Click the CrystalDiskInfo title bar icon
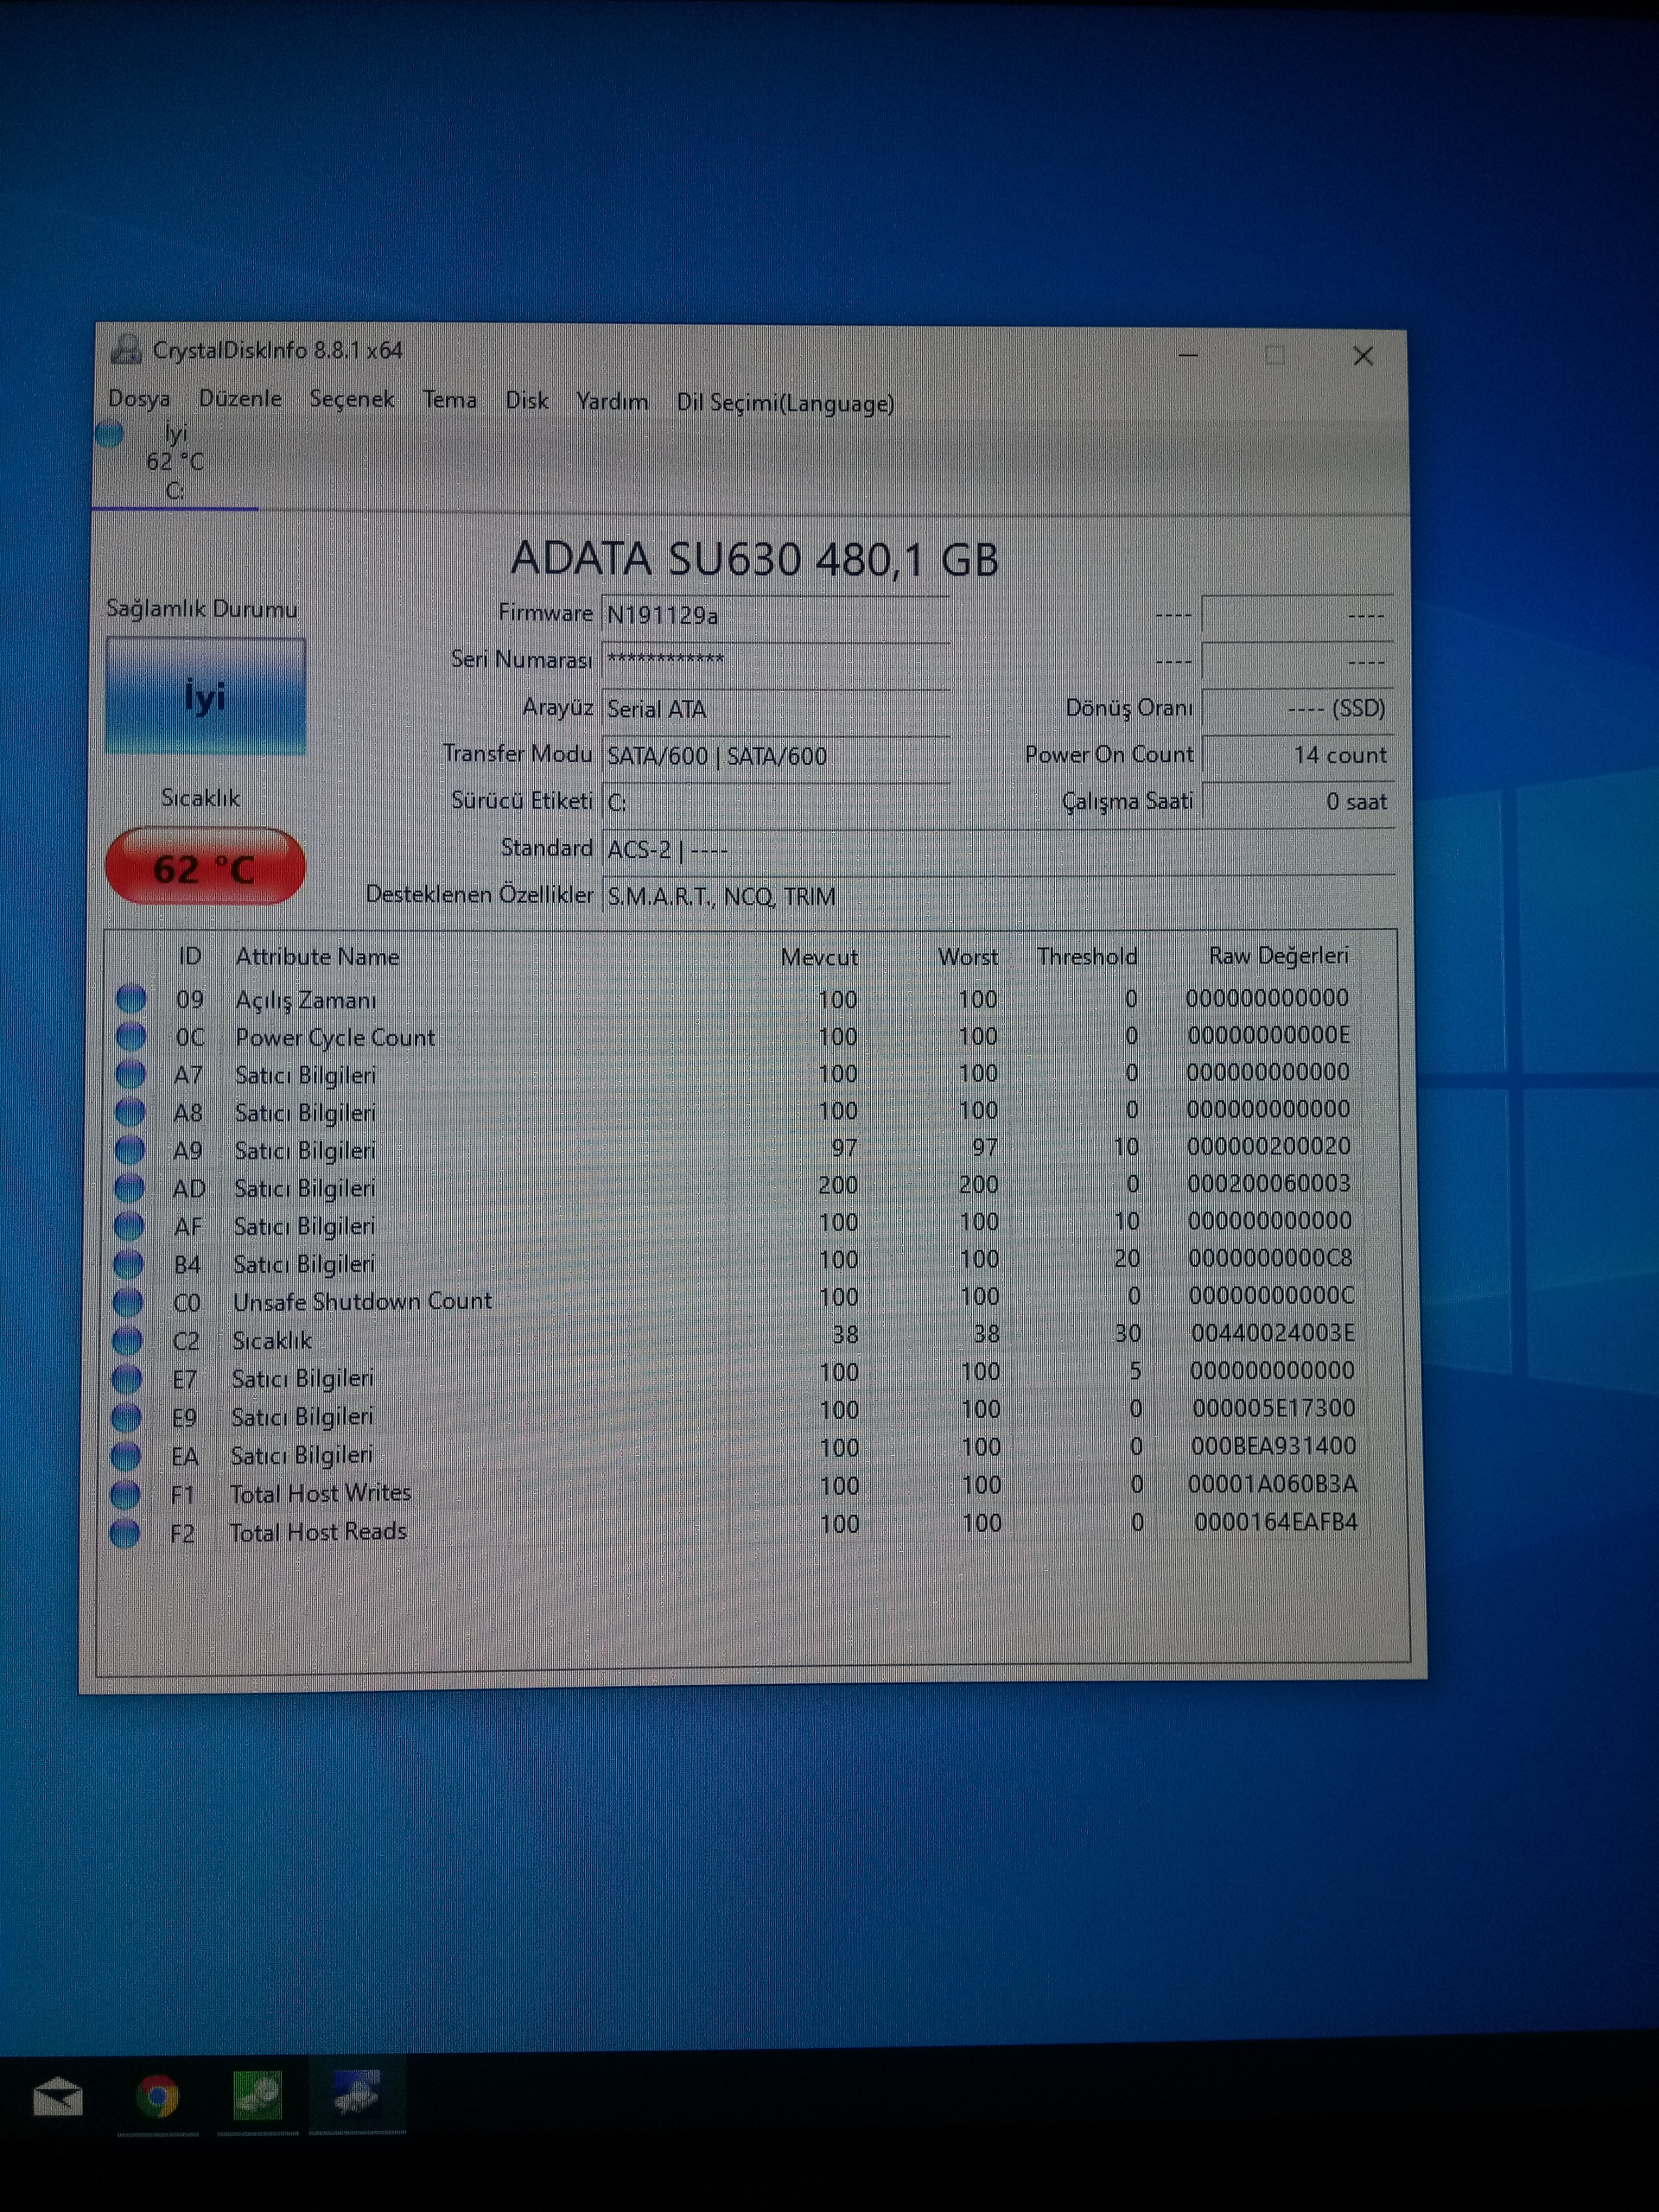Image resolution: width=1659 pixels, height=2212 pixels. point(126,350)
